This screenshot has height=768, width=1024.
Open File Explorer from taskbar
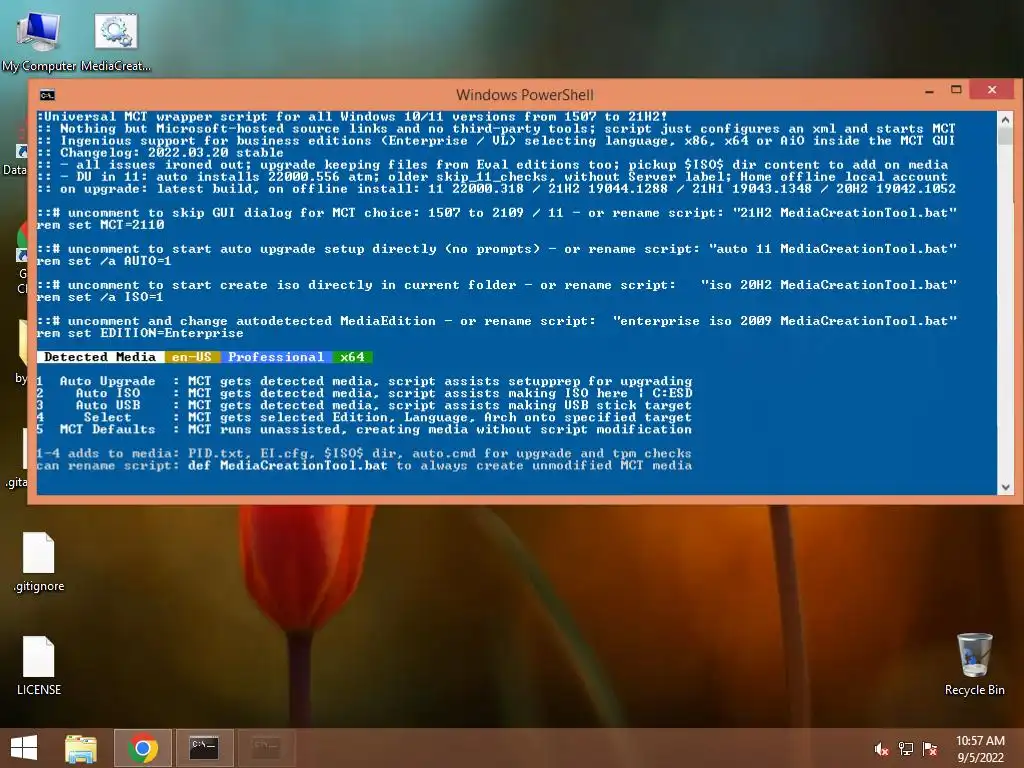81,748
